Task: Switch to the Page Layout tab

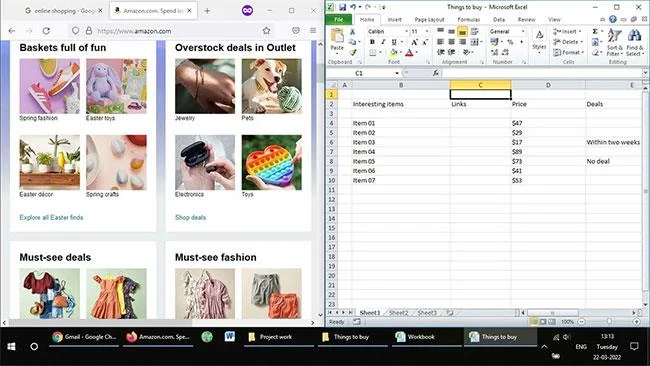Action: click(x=429, y=19)
